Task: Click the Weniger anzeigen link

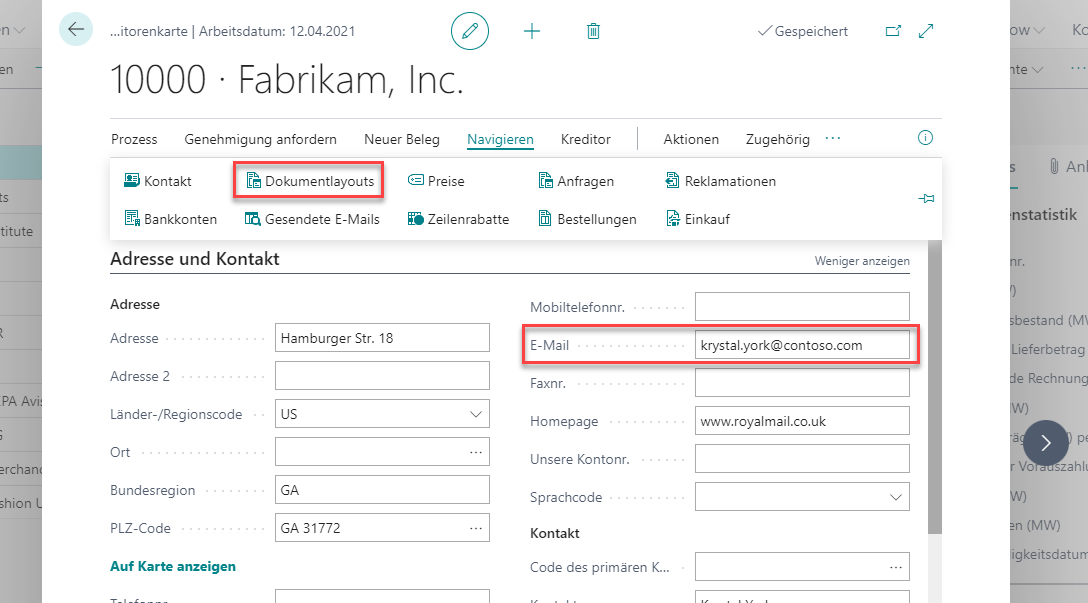Action: click(x=862, y=261)
